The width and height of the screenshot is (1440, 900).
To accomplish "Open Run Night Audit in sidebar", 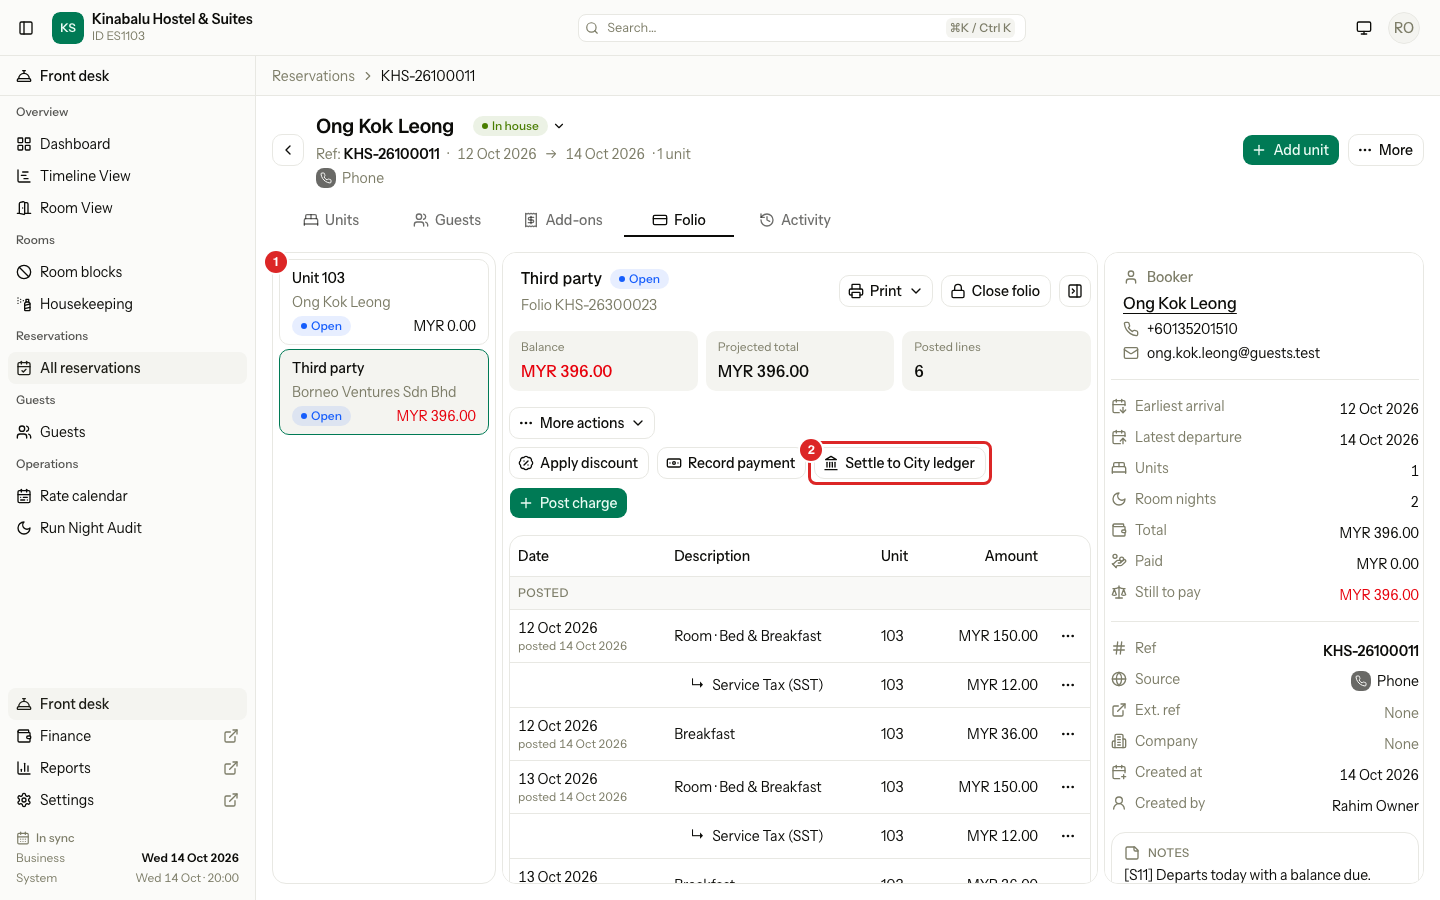I will 127,528.
